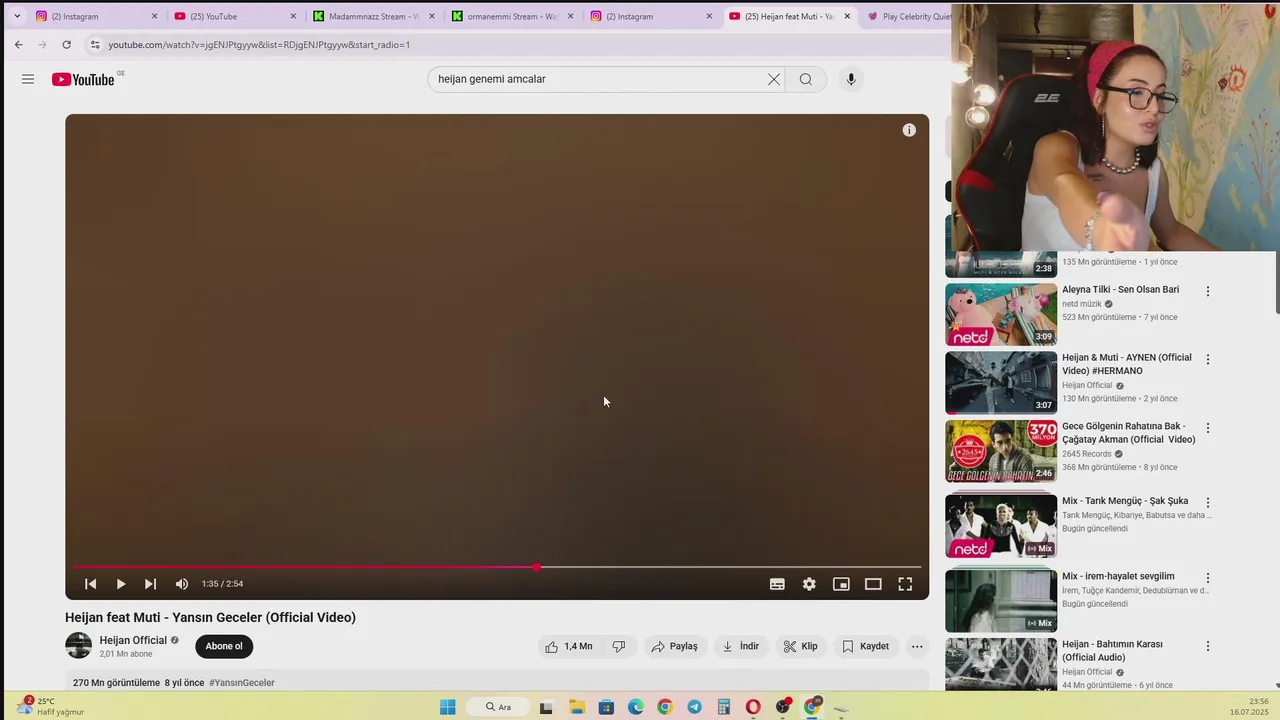
Task: Click the netd müzik channel name
Action: pyautogui.click(x=1082, y=304)
